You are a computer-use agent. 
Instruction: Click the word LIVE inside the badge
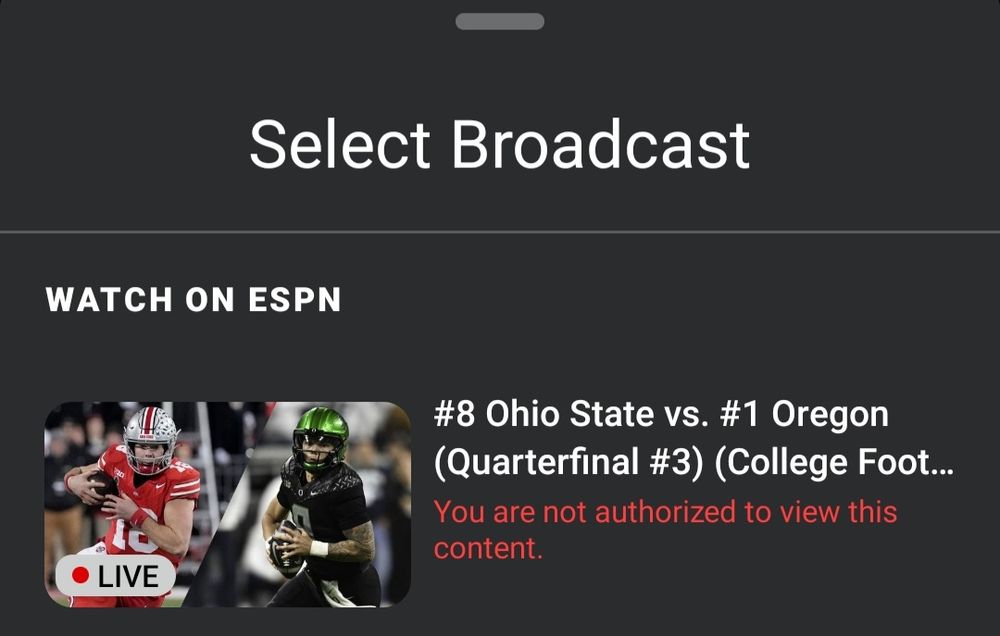tap(128, 576)
